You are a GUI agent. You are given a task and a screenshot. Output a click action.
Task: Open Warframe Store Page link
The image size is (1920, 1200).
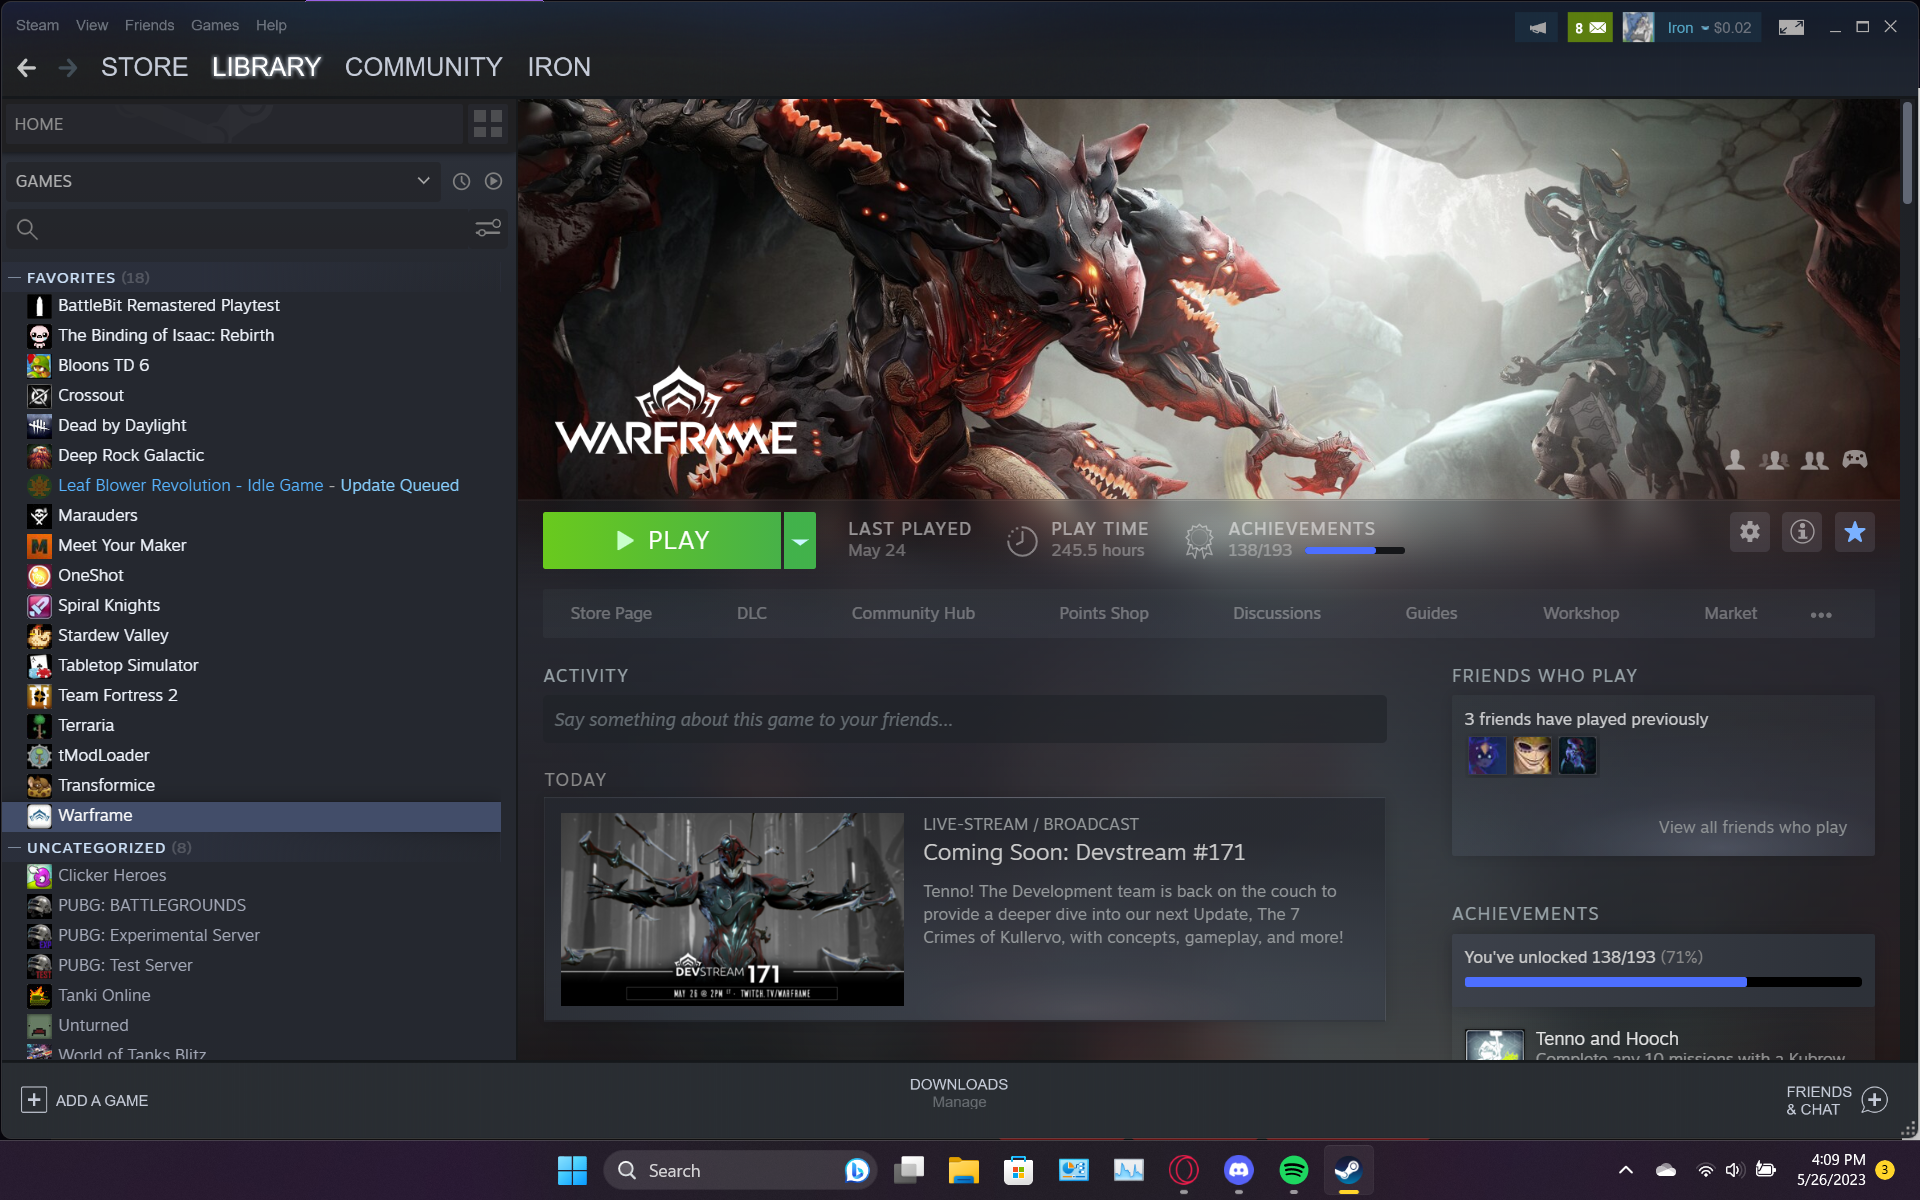coord(611,613)
